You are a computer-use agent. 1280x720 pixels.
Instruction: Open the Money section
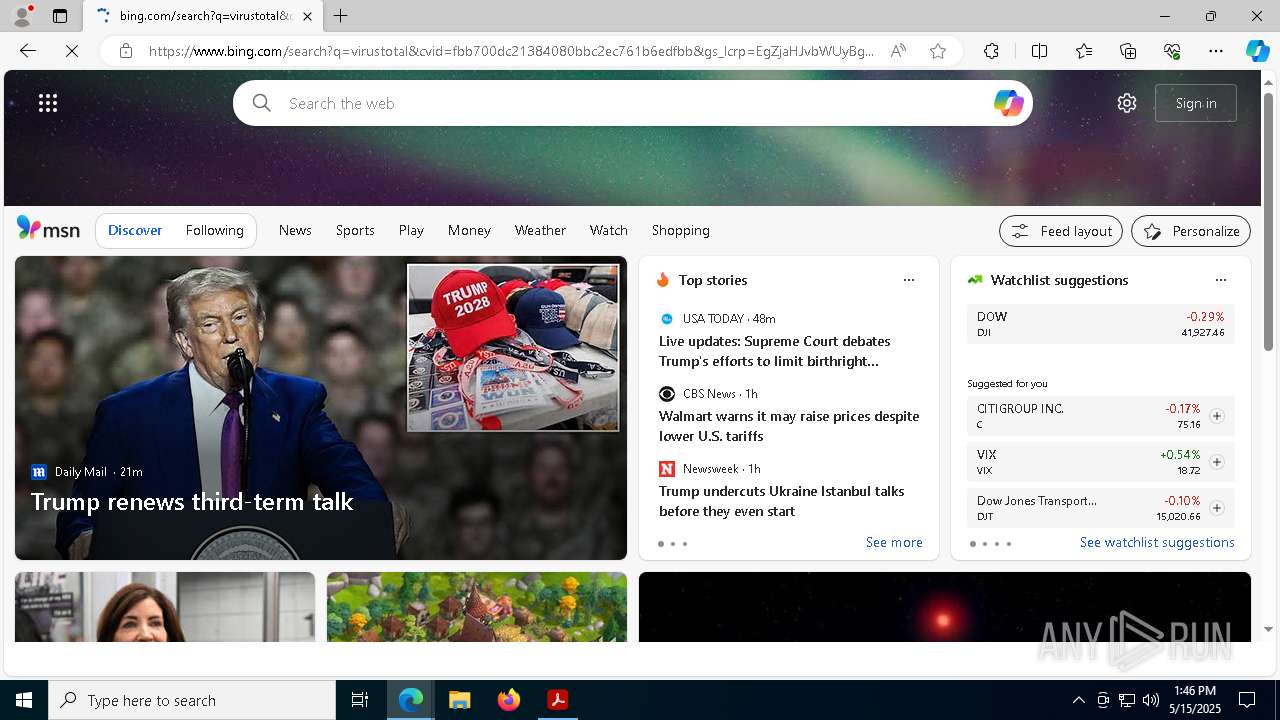(x=469, y=230)
